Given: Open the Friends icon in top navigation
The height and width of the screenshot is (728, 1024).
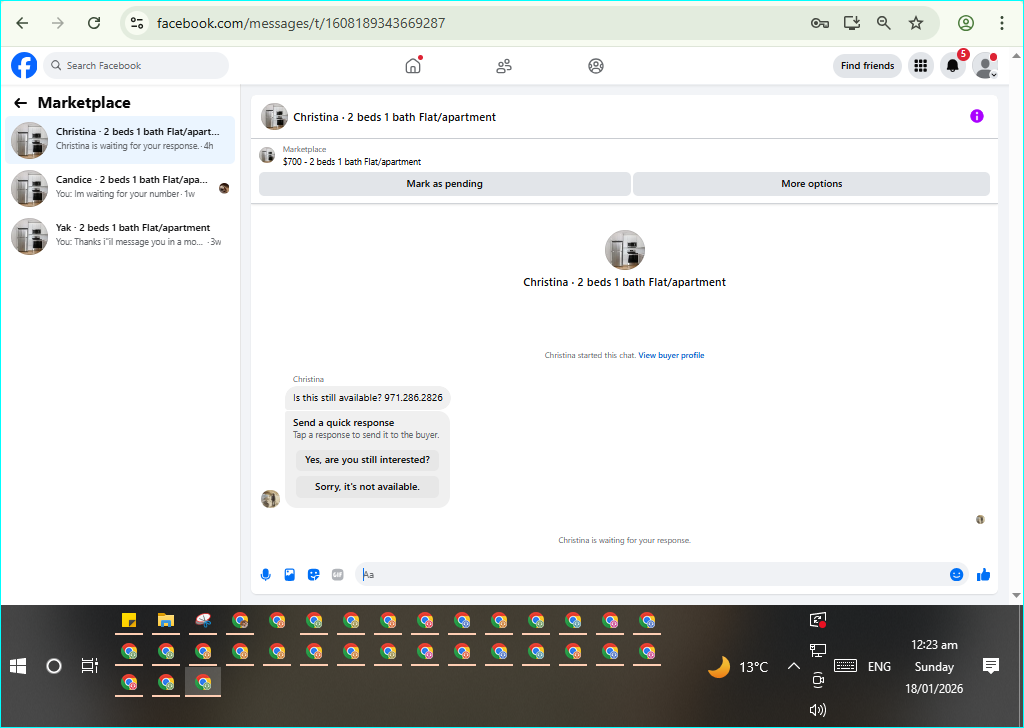Looking at the screenshot, I should click(504, 66).
